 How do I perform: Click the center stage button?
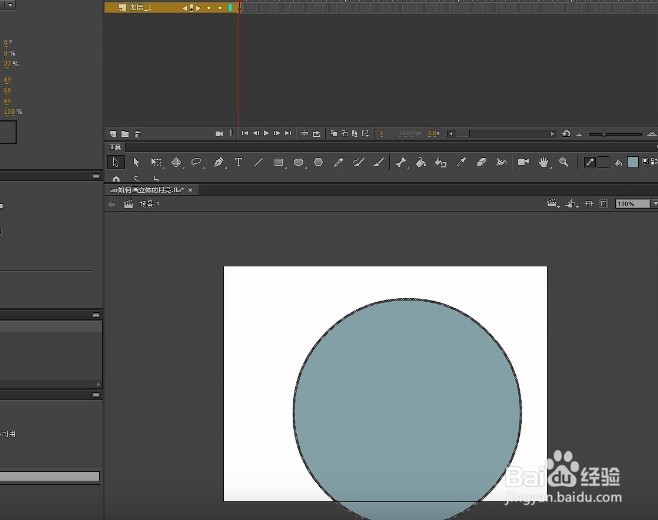(589, 204)
